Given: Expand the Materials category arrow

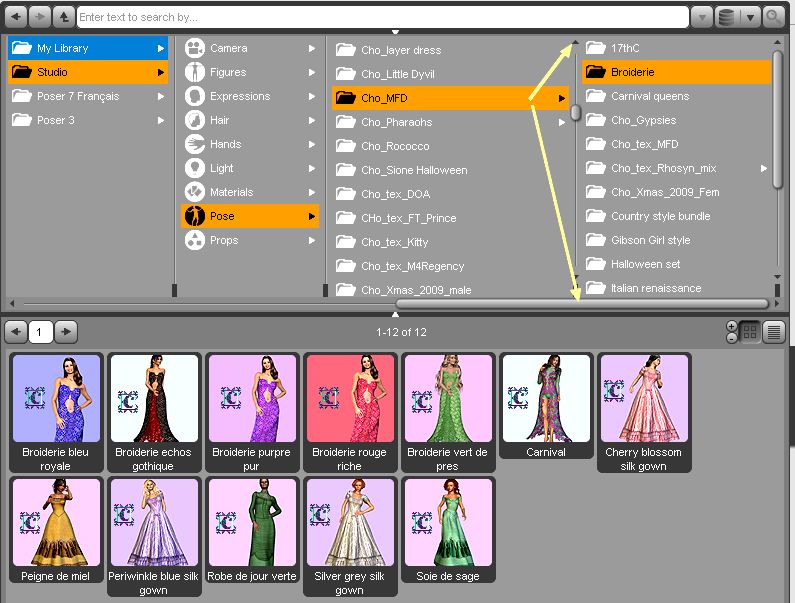Looking at the screenshot, I should coord(312,192).
